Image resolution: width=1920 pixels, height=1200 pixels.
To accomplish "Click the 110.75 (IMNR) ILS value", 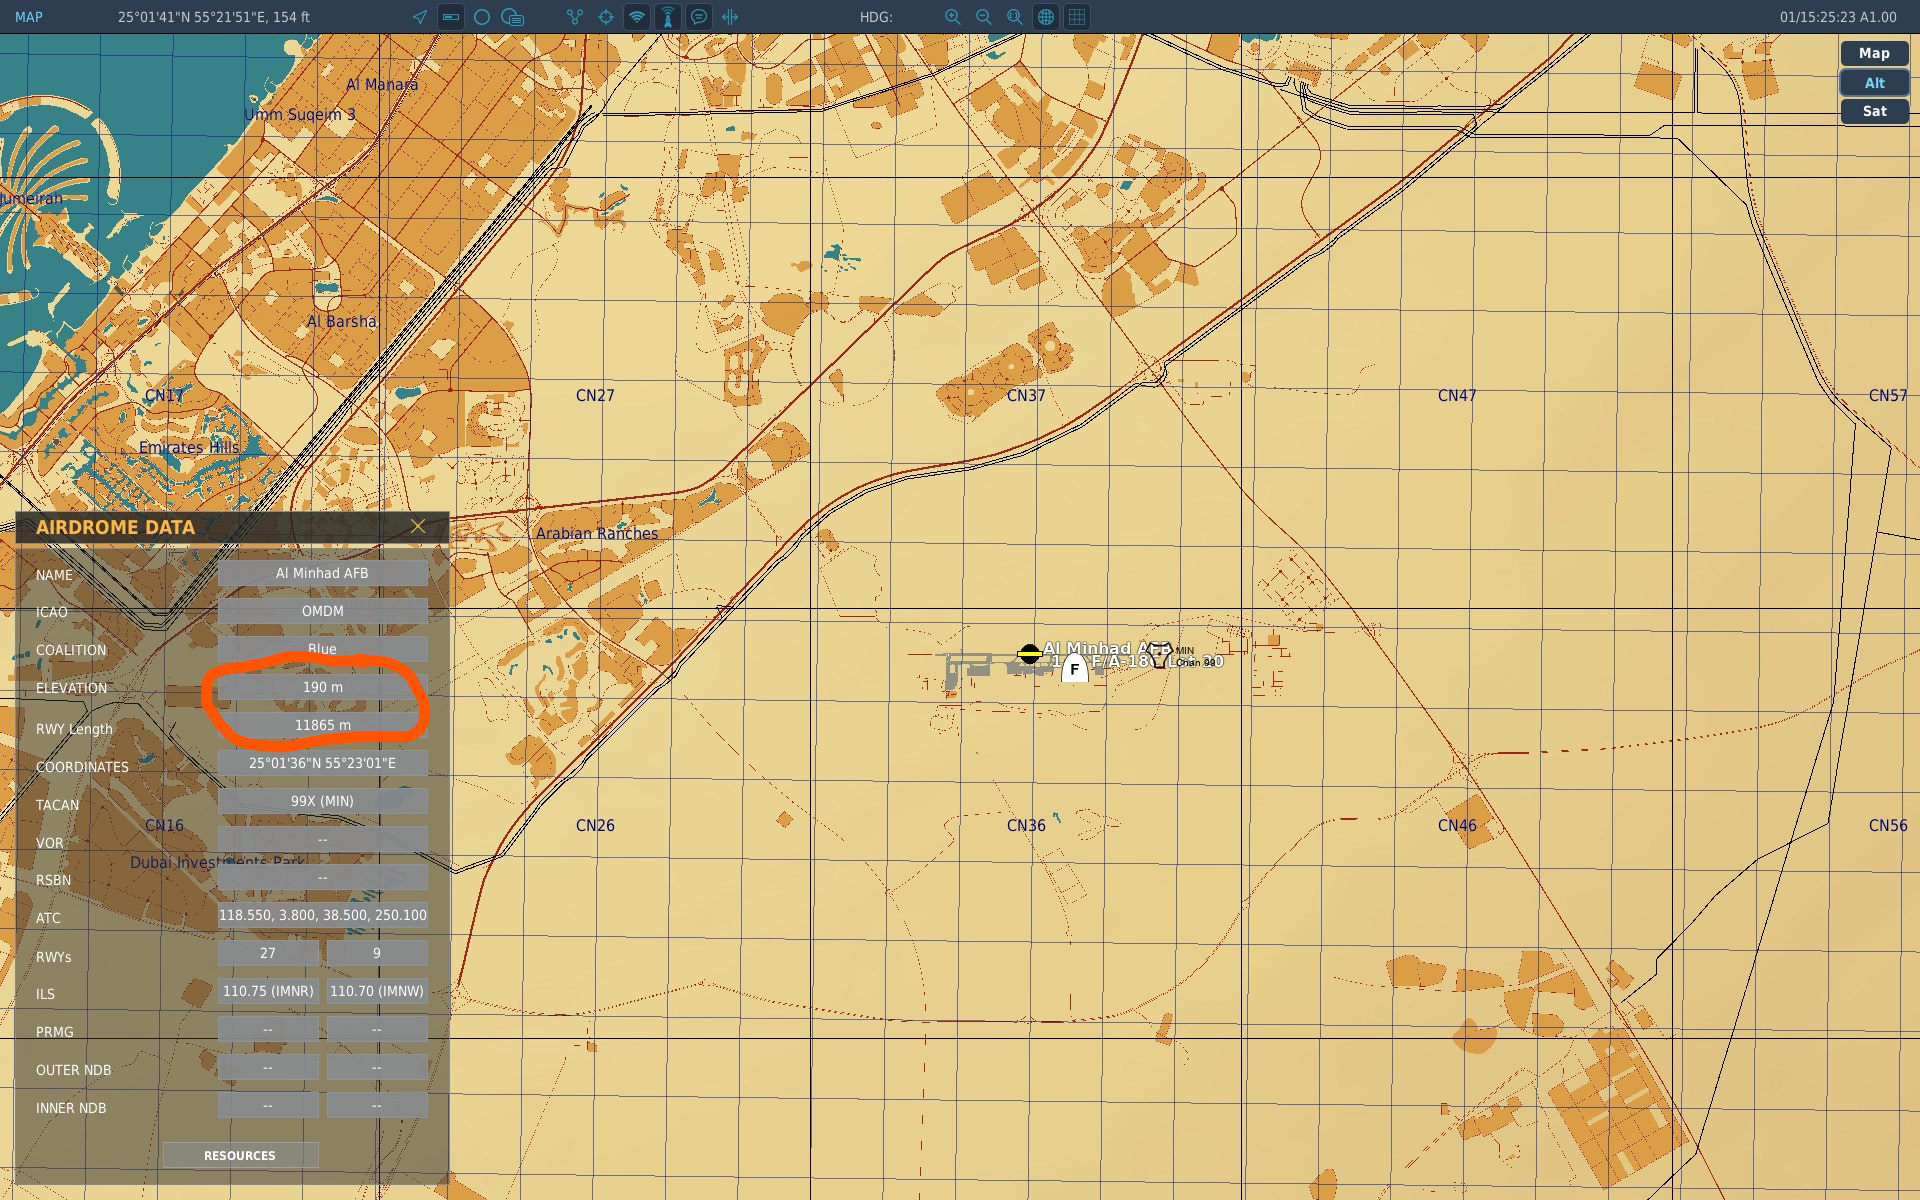I will (268, 991).
